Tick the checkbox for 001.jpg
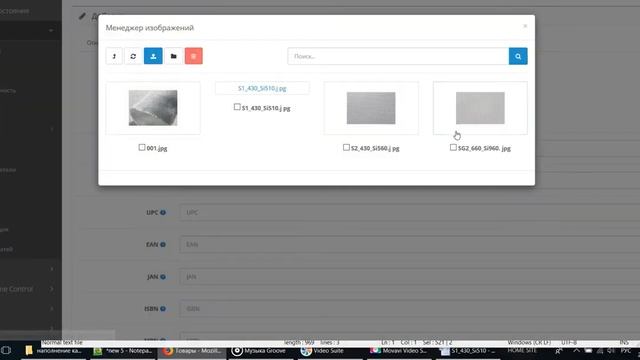The width and height of the screenshot is (640, 360). [142, 147]
